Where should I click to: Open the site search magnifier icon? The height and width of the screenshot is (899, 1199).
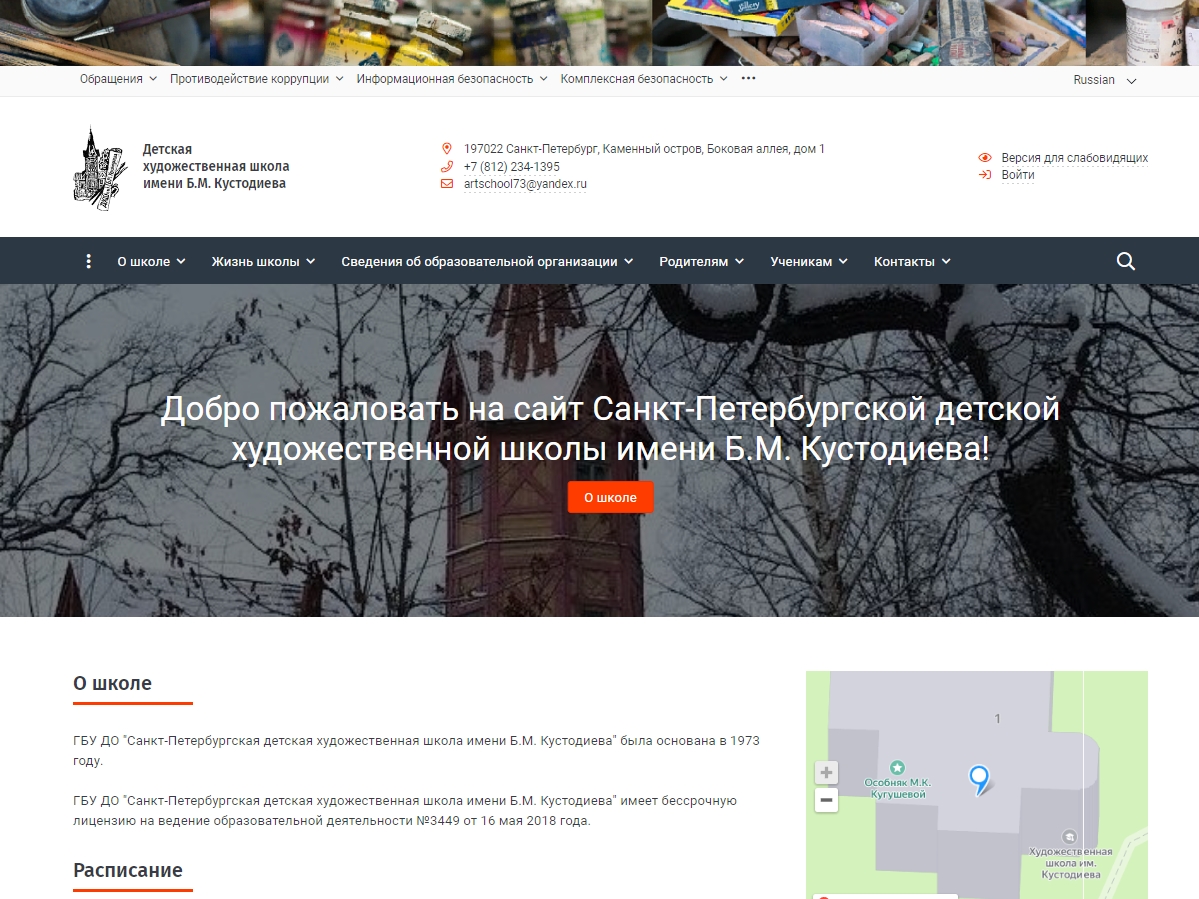1125,261
